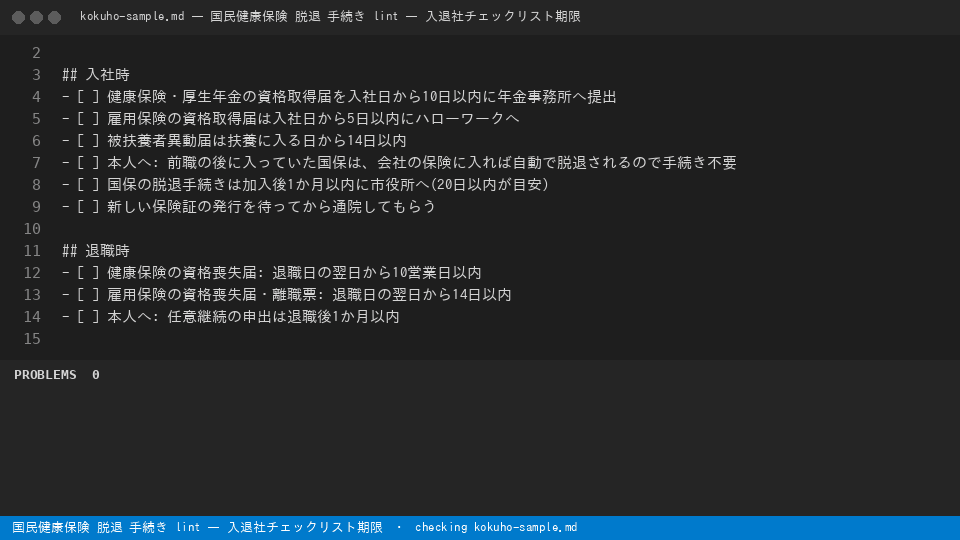Click line number 15 in gutter
The height and width of the screenshot is (540, 960).
[32, 339]
